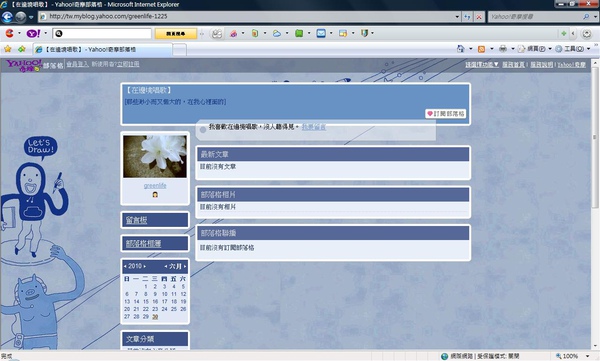Screen dimensions: 600x361
Task: Click the green square toolbar icon
Action: [299, 34]
